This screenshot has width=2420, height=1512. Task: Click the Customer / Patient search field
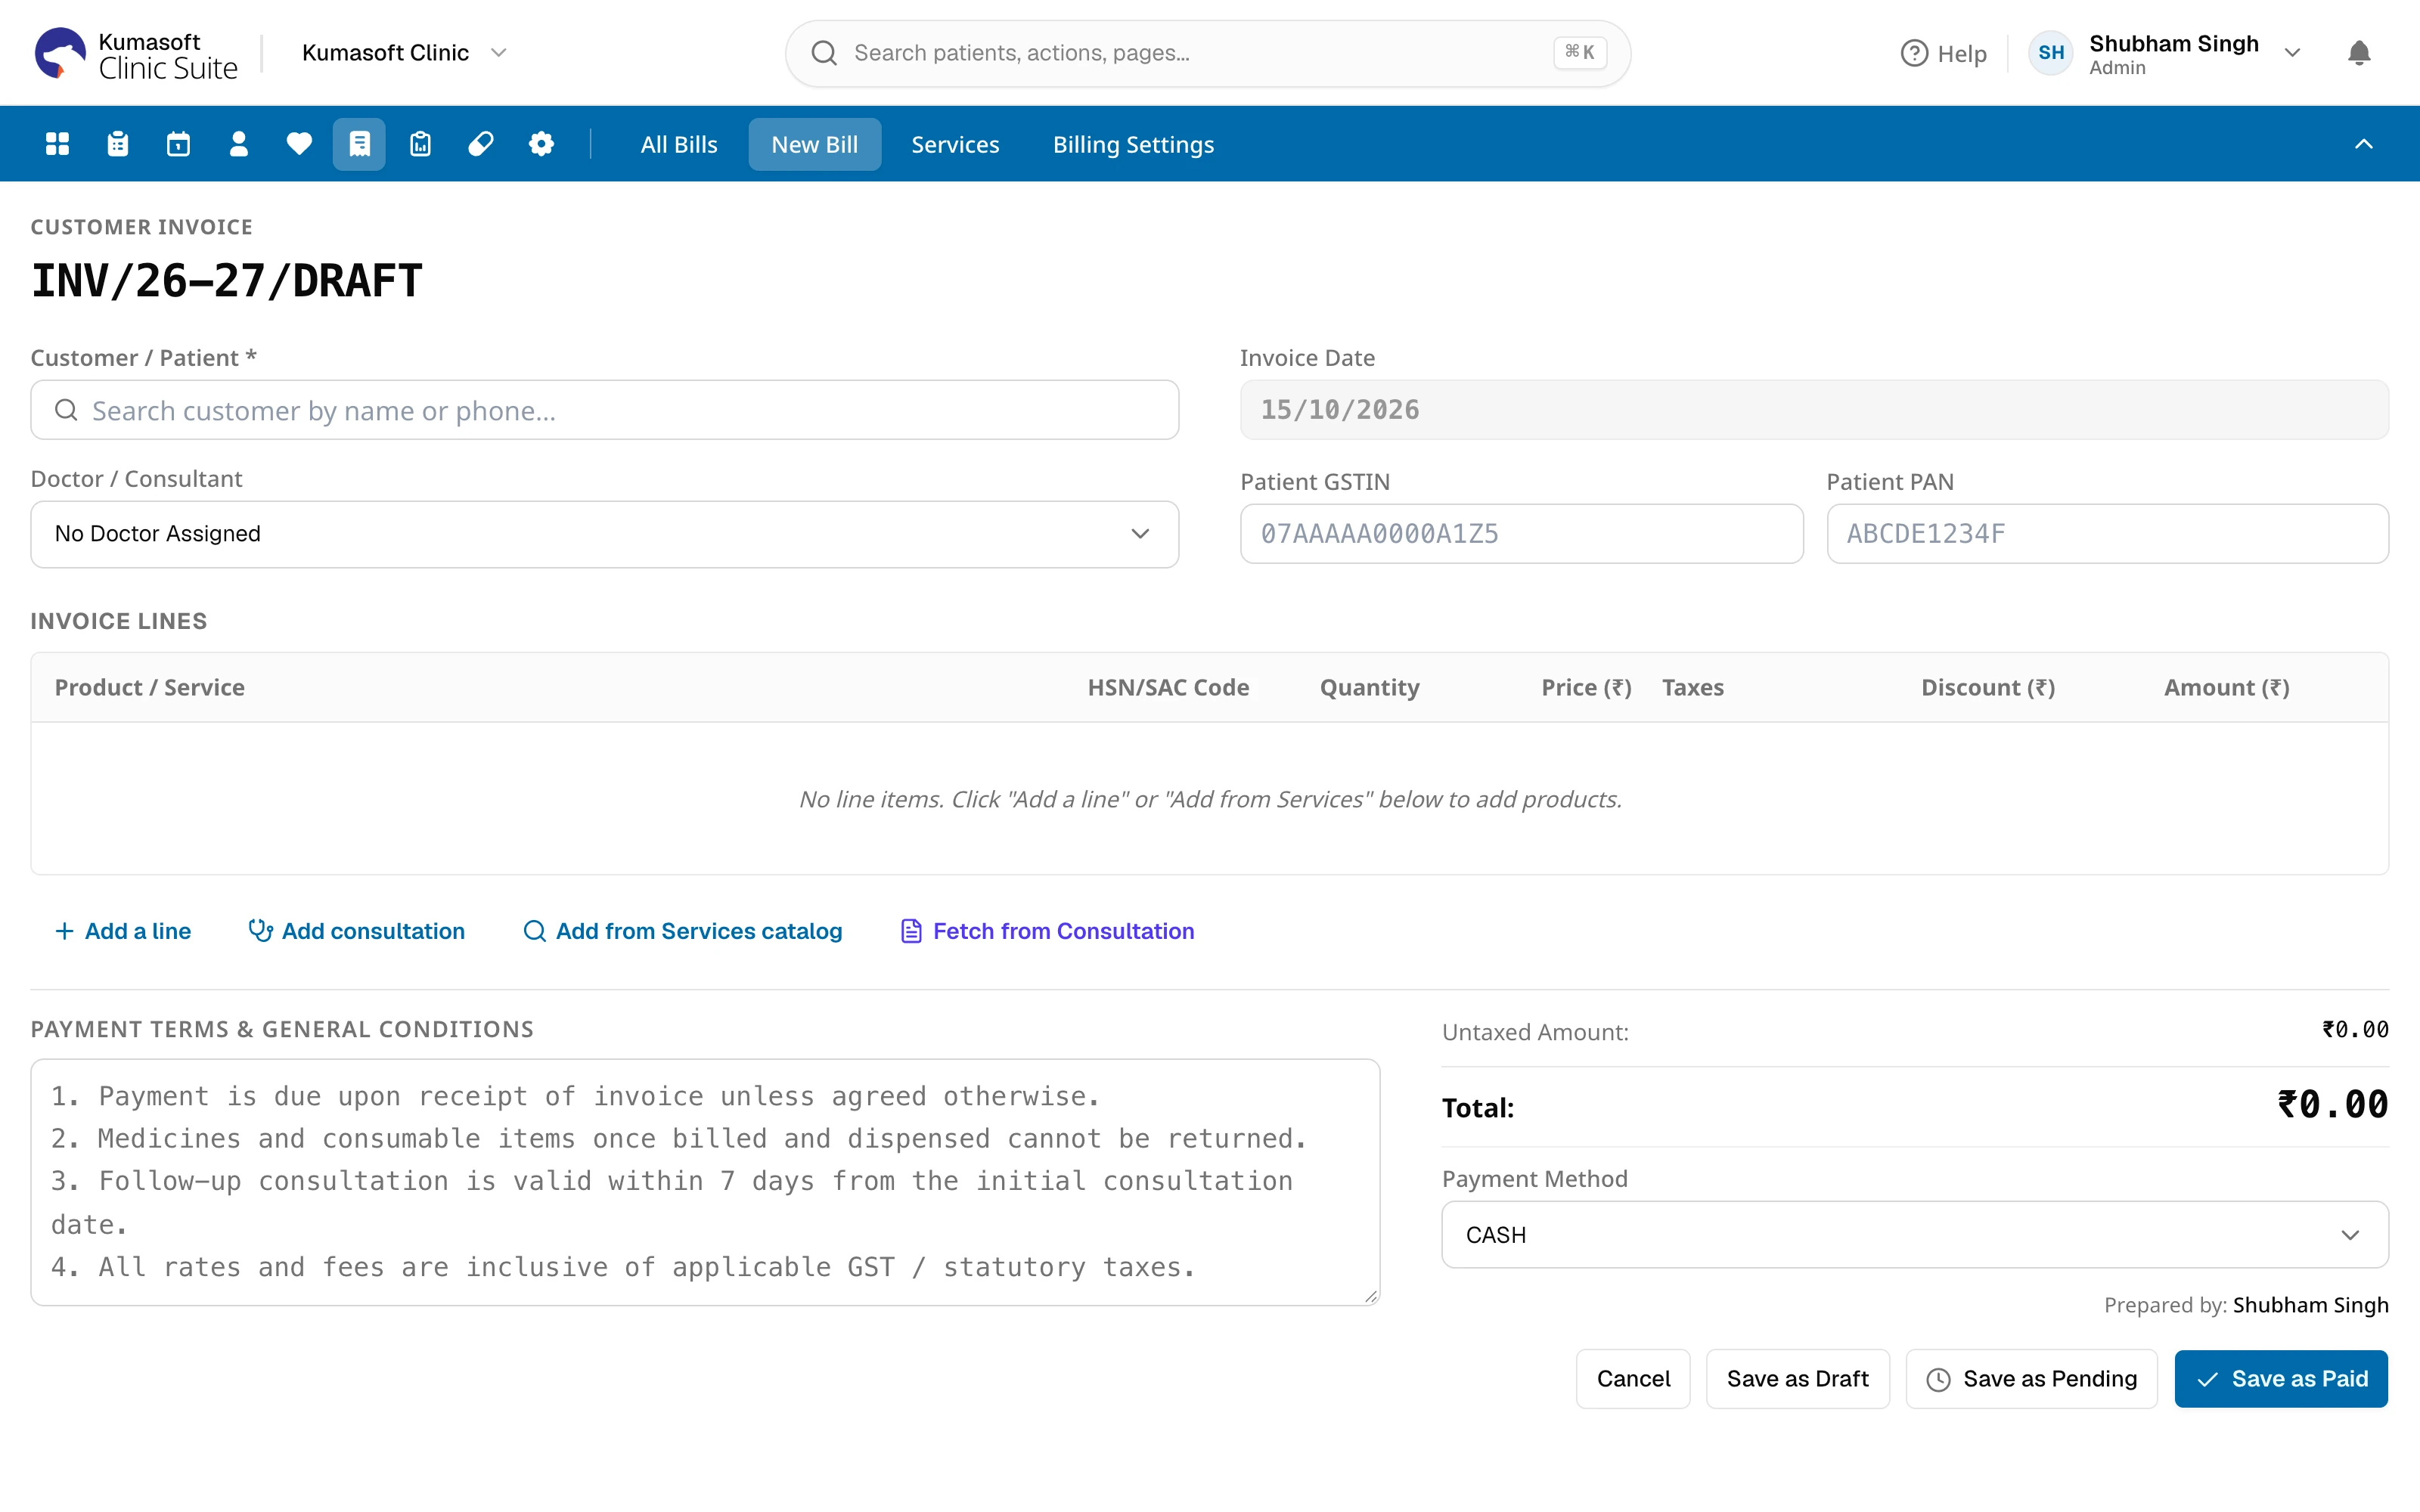604,410
